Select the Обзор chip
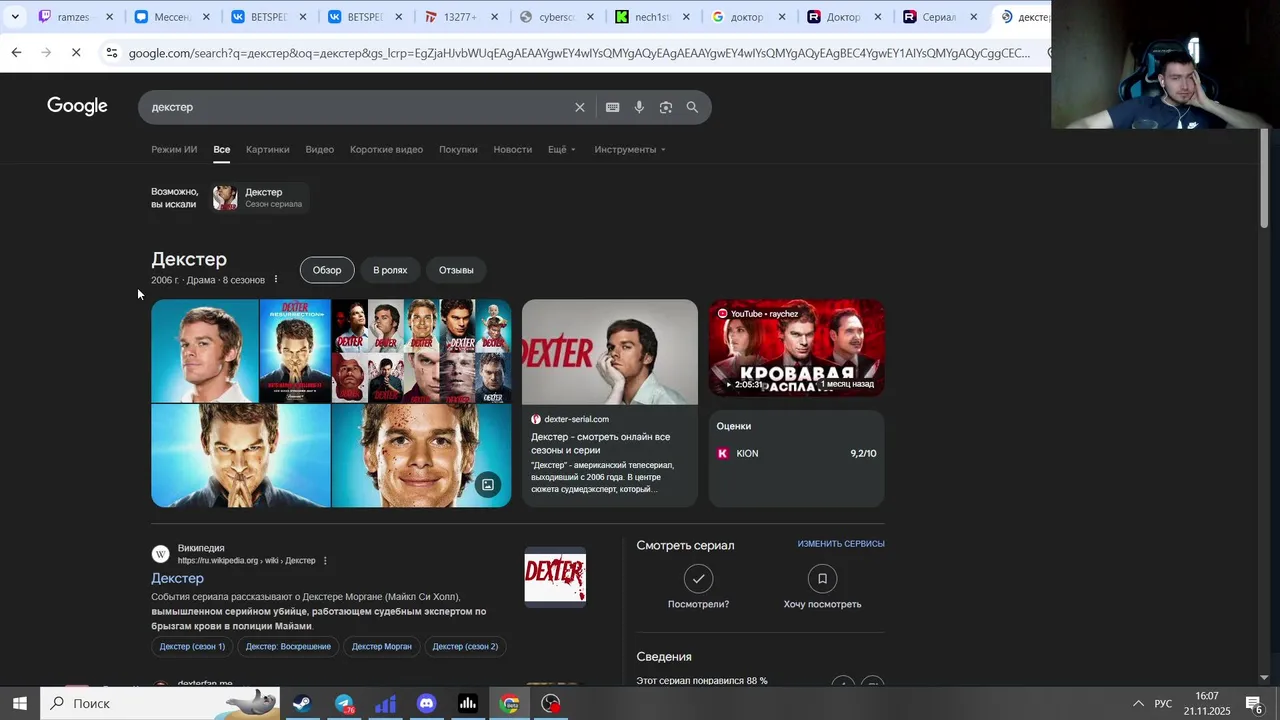Image resolution: width=1280 pixels, height=720 pixels. tap(327, 270)
